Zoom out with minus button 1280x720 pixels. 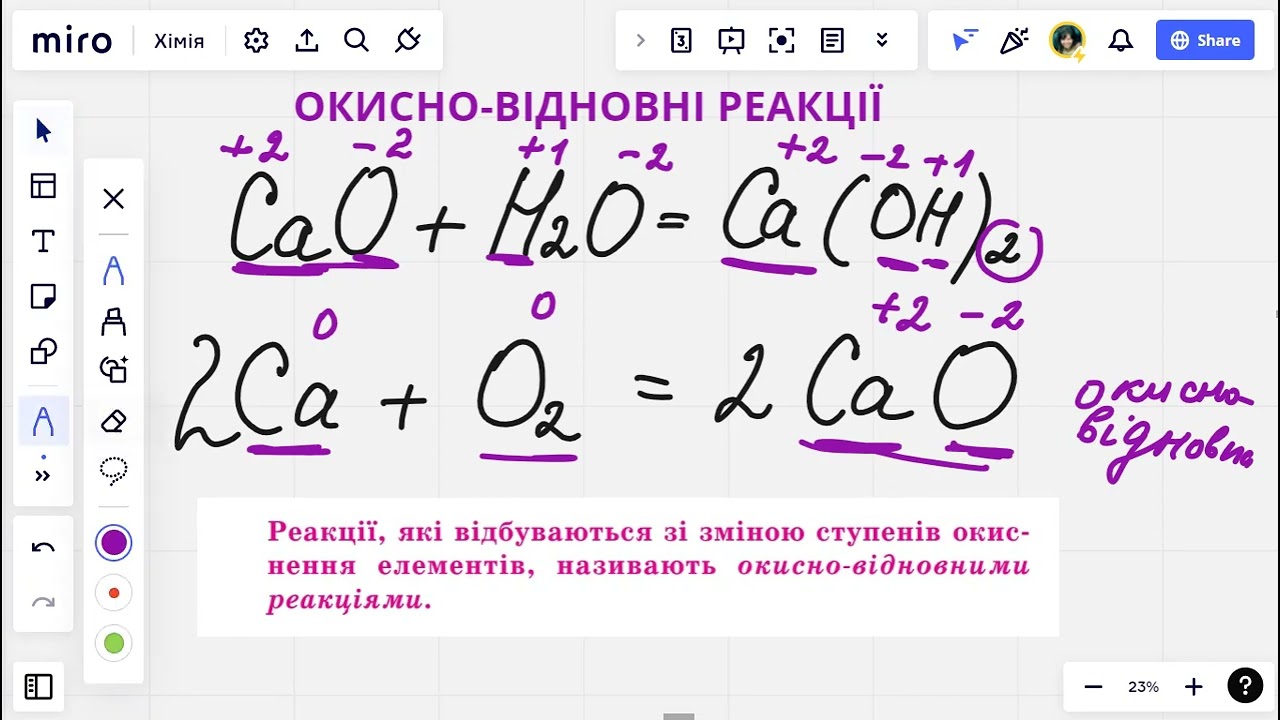(x=1093, y=687)
